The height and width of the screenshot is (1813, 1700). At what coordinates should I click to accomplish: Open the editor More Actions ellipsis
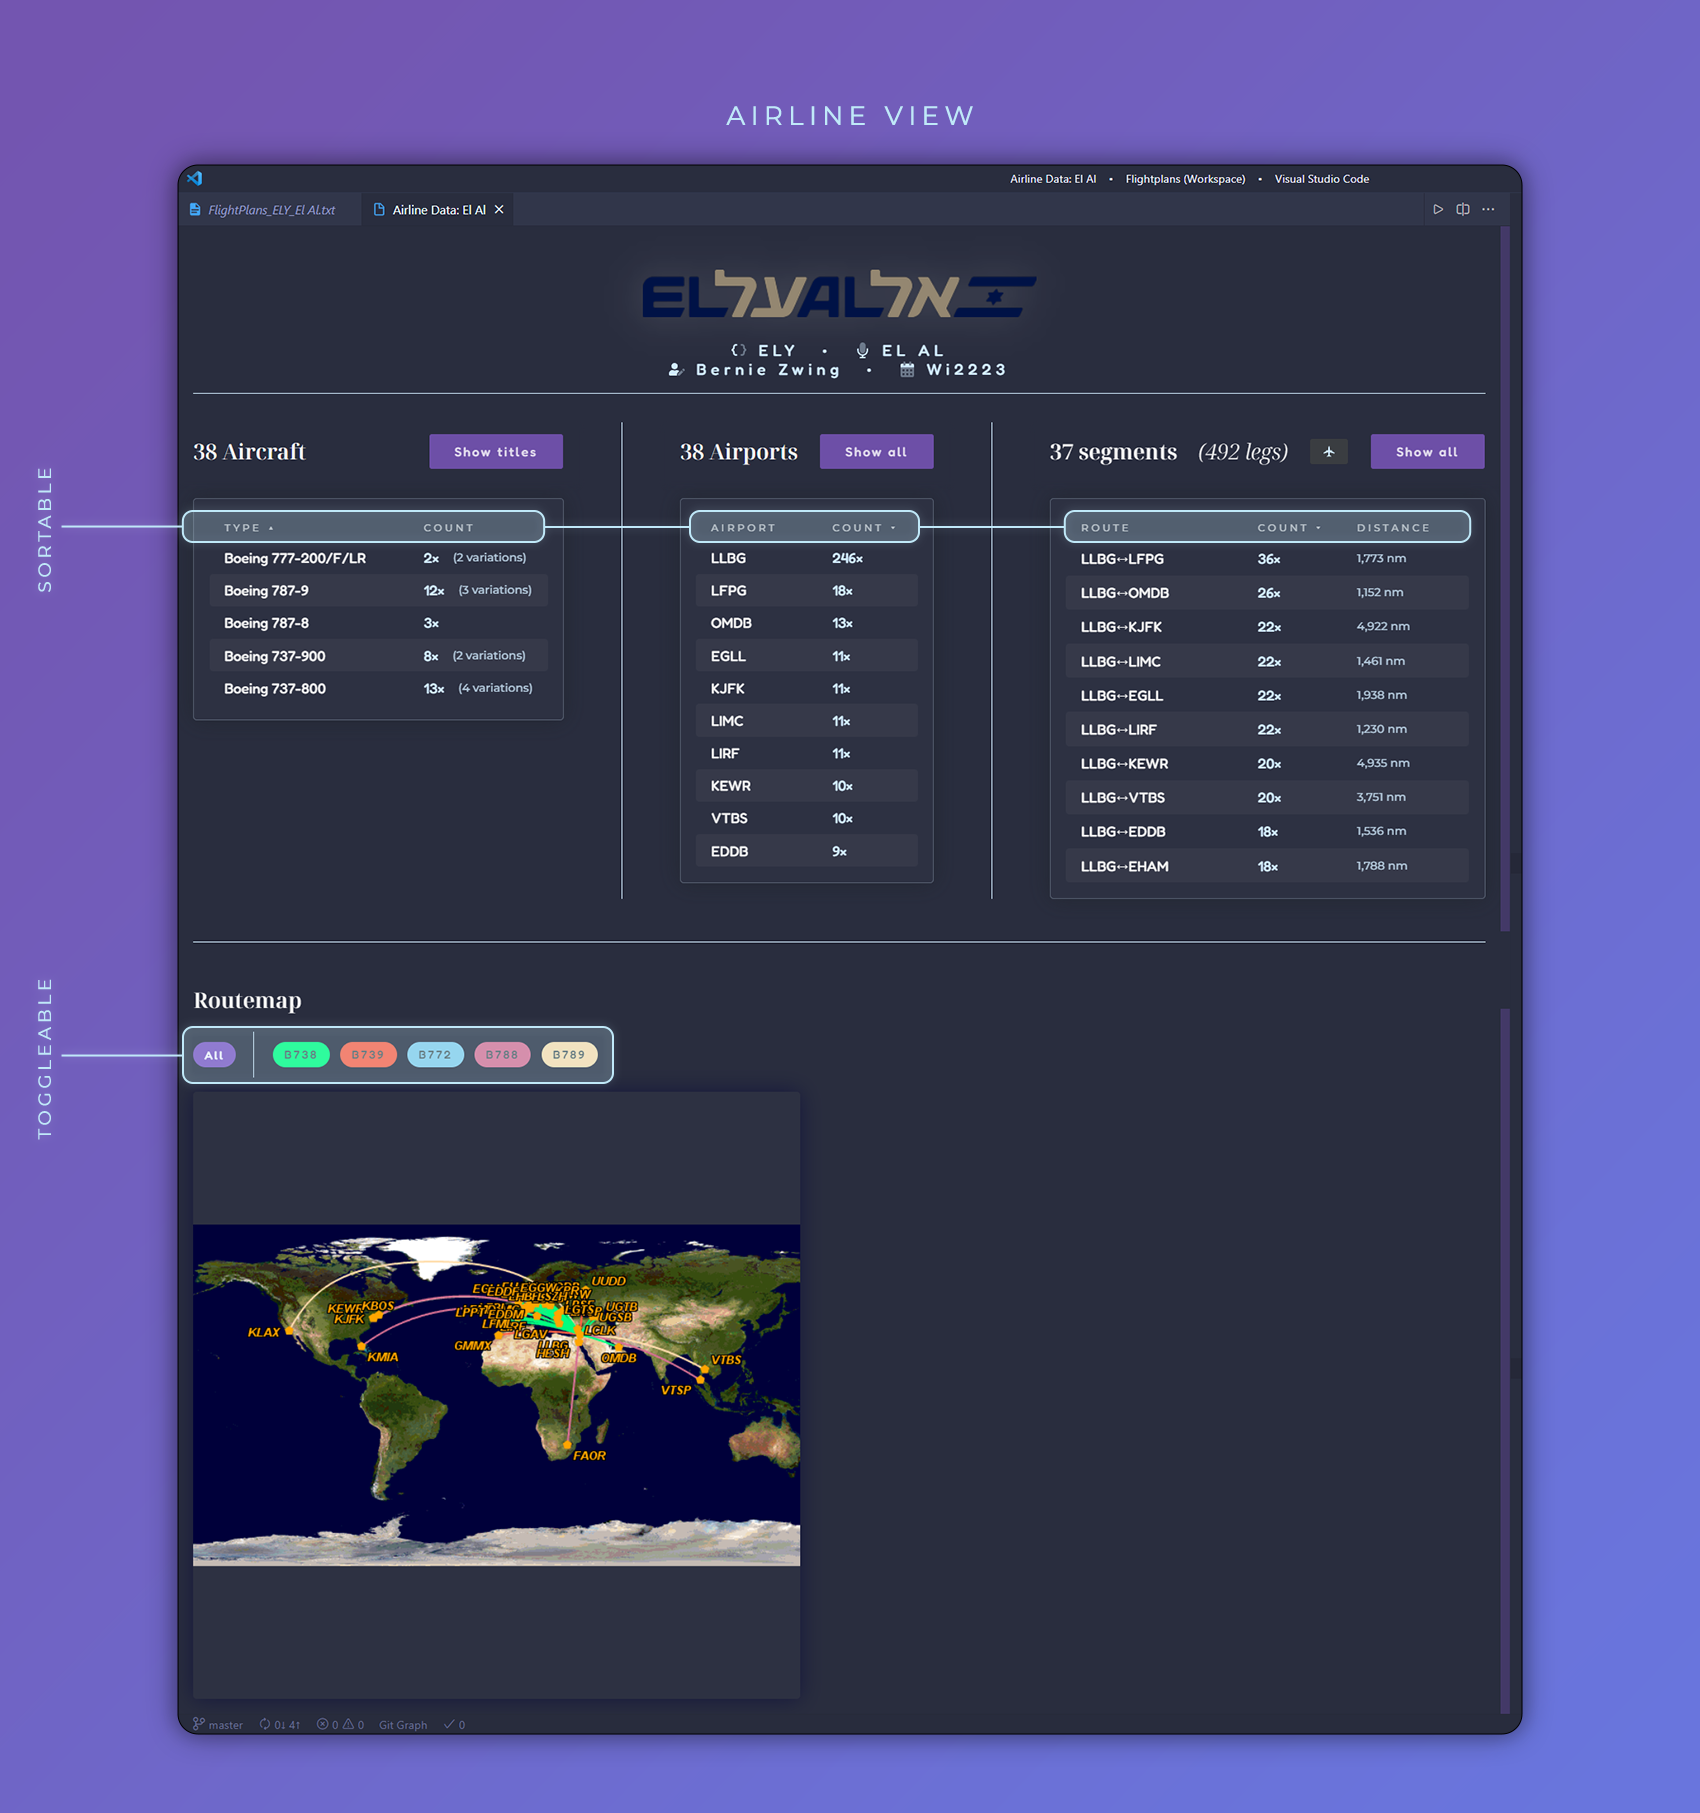pos(1488,209)
